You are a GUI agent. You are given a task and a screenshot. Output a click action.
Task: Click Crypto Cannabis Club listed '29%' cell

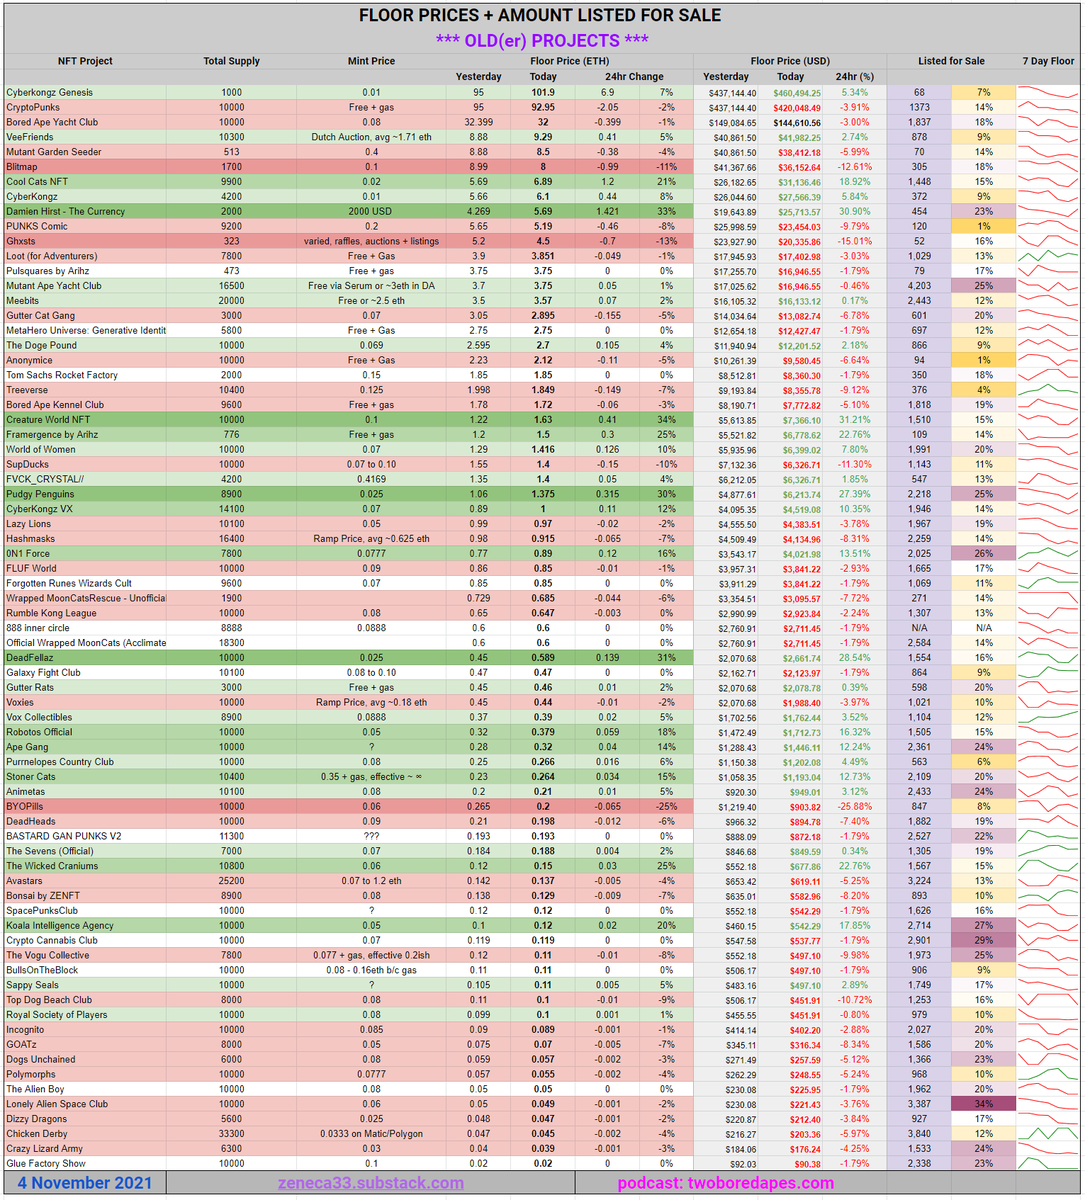coord(984,940)
